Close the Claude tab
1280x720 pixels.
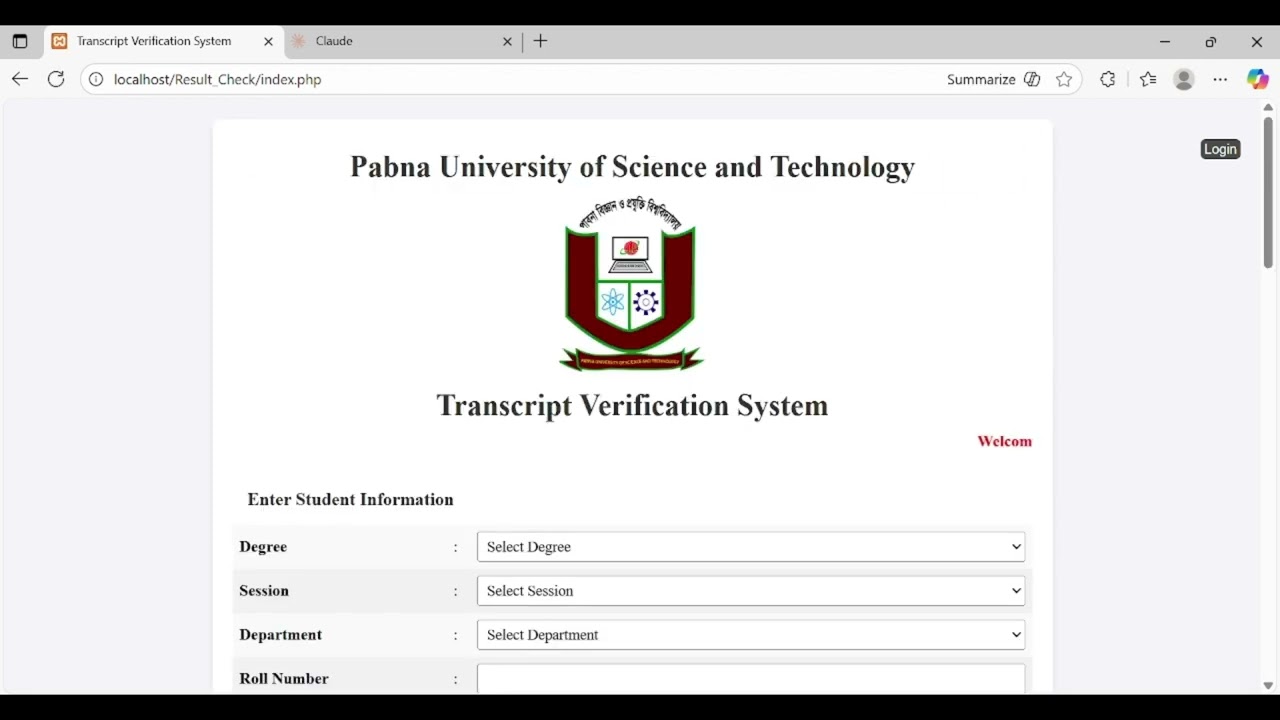click(x=507, y=41)
